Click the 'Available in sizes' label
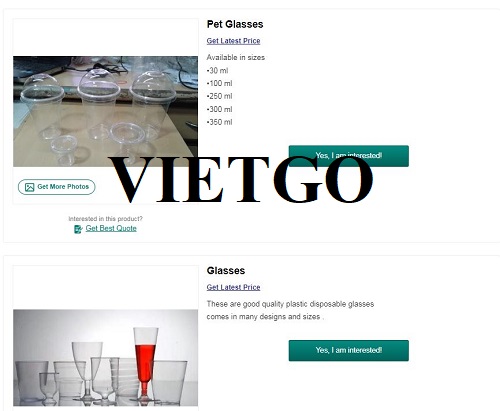Screen dimensions: 500x411 point(236,57)
